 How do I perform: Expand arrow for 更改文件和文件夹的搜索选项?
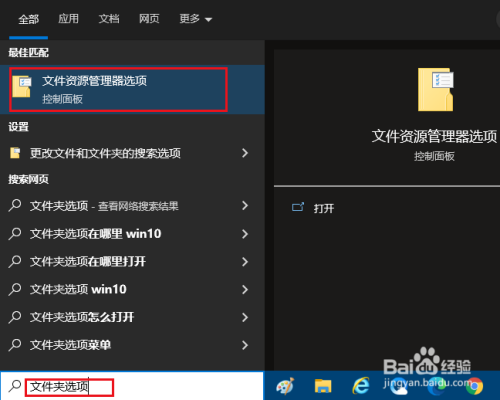(245, 153)
